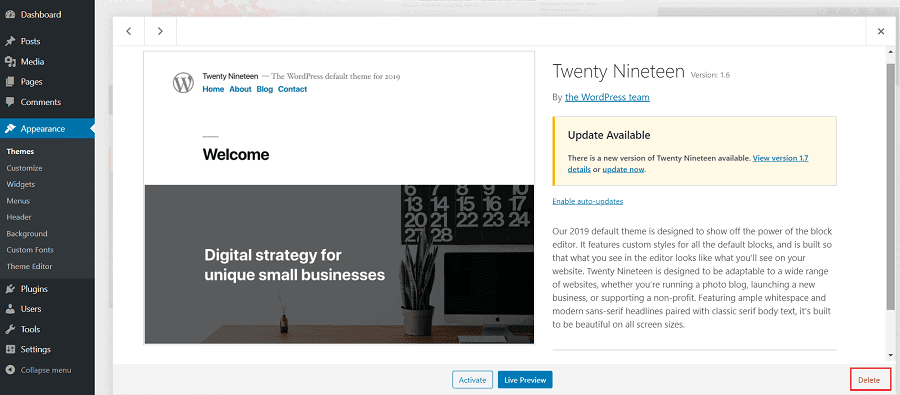Image resolution: width=900 pixels, height=395 pixels.
Task: Click the WordPress logo in theme preview
Action: [184, 83]
